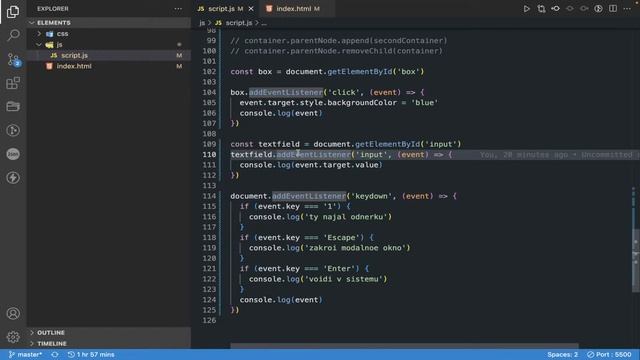Click the next change icon in toolbar
Image resolution: width=640 pixels, height=360 pixels.
tap(584, 9)
